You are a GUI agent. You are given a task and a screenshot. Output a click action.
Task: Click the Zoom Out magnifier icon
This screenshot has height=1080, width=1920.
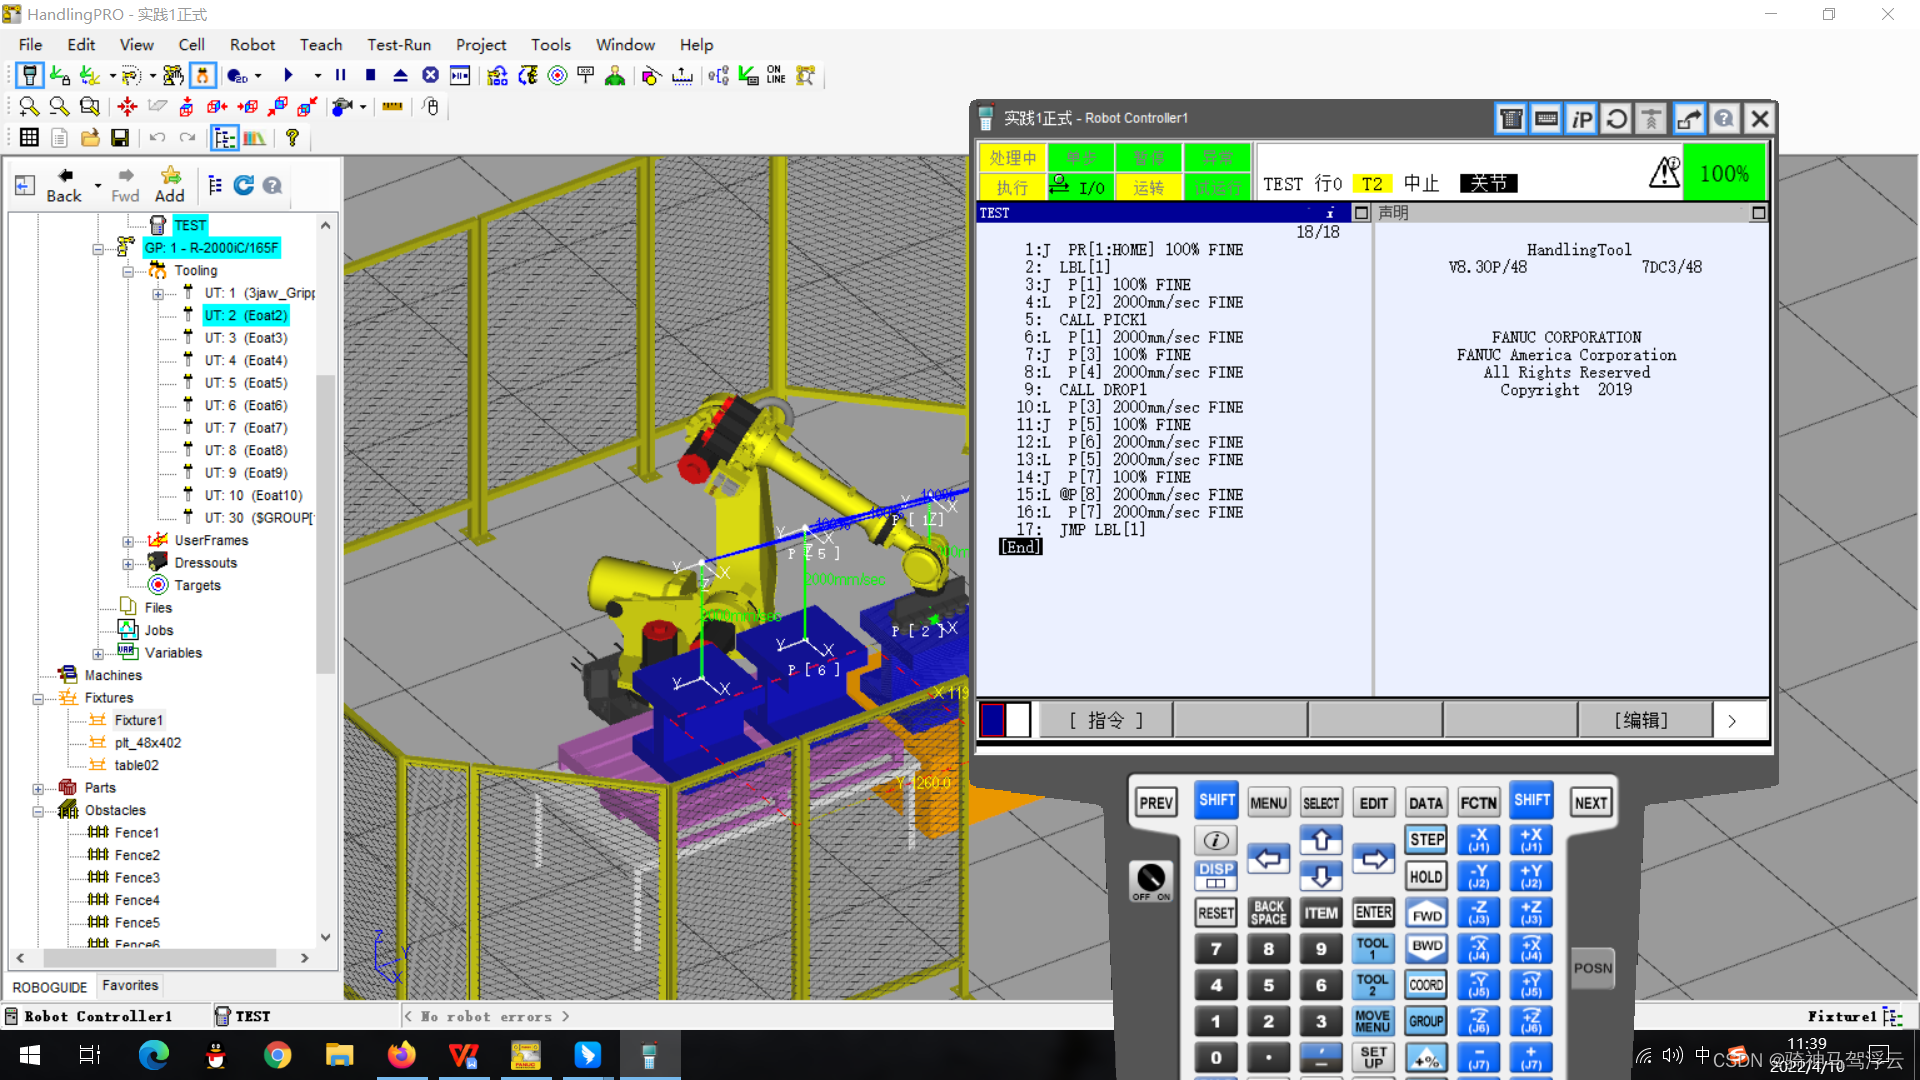click(x=59, y=106)
